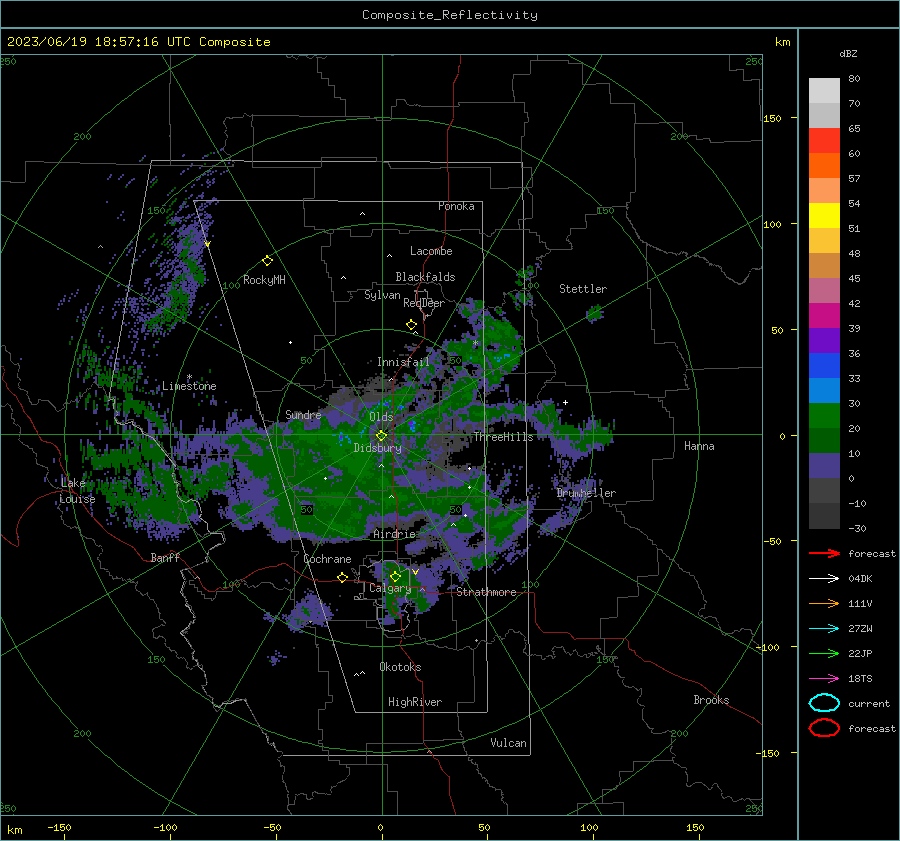Select the cyan 27ZW arrow legend icon
Screen dimensions: 900x841
coord(824,628)
